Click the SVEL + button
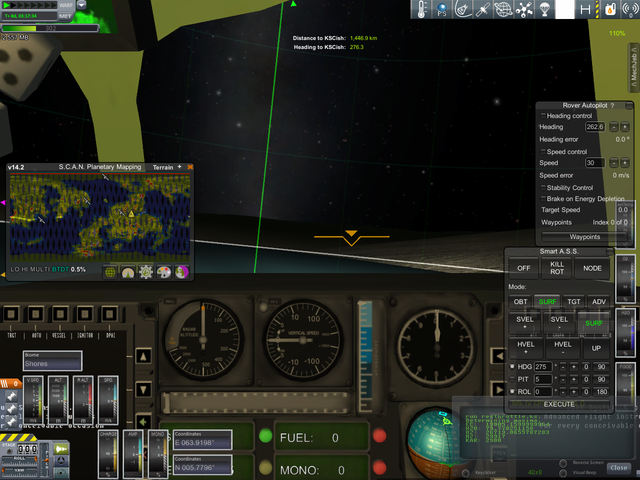Viewport: 640px width, 480px height. 525,322
